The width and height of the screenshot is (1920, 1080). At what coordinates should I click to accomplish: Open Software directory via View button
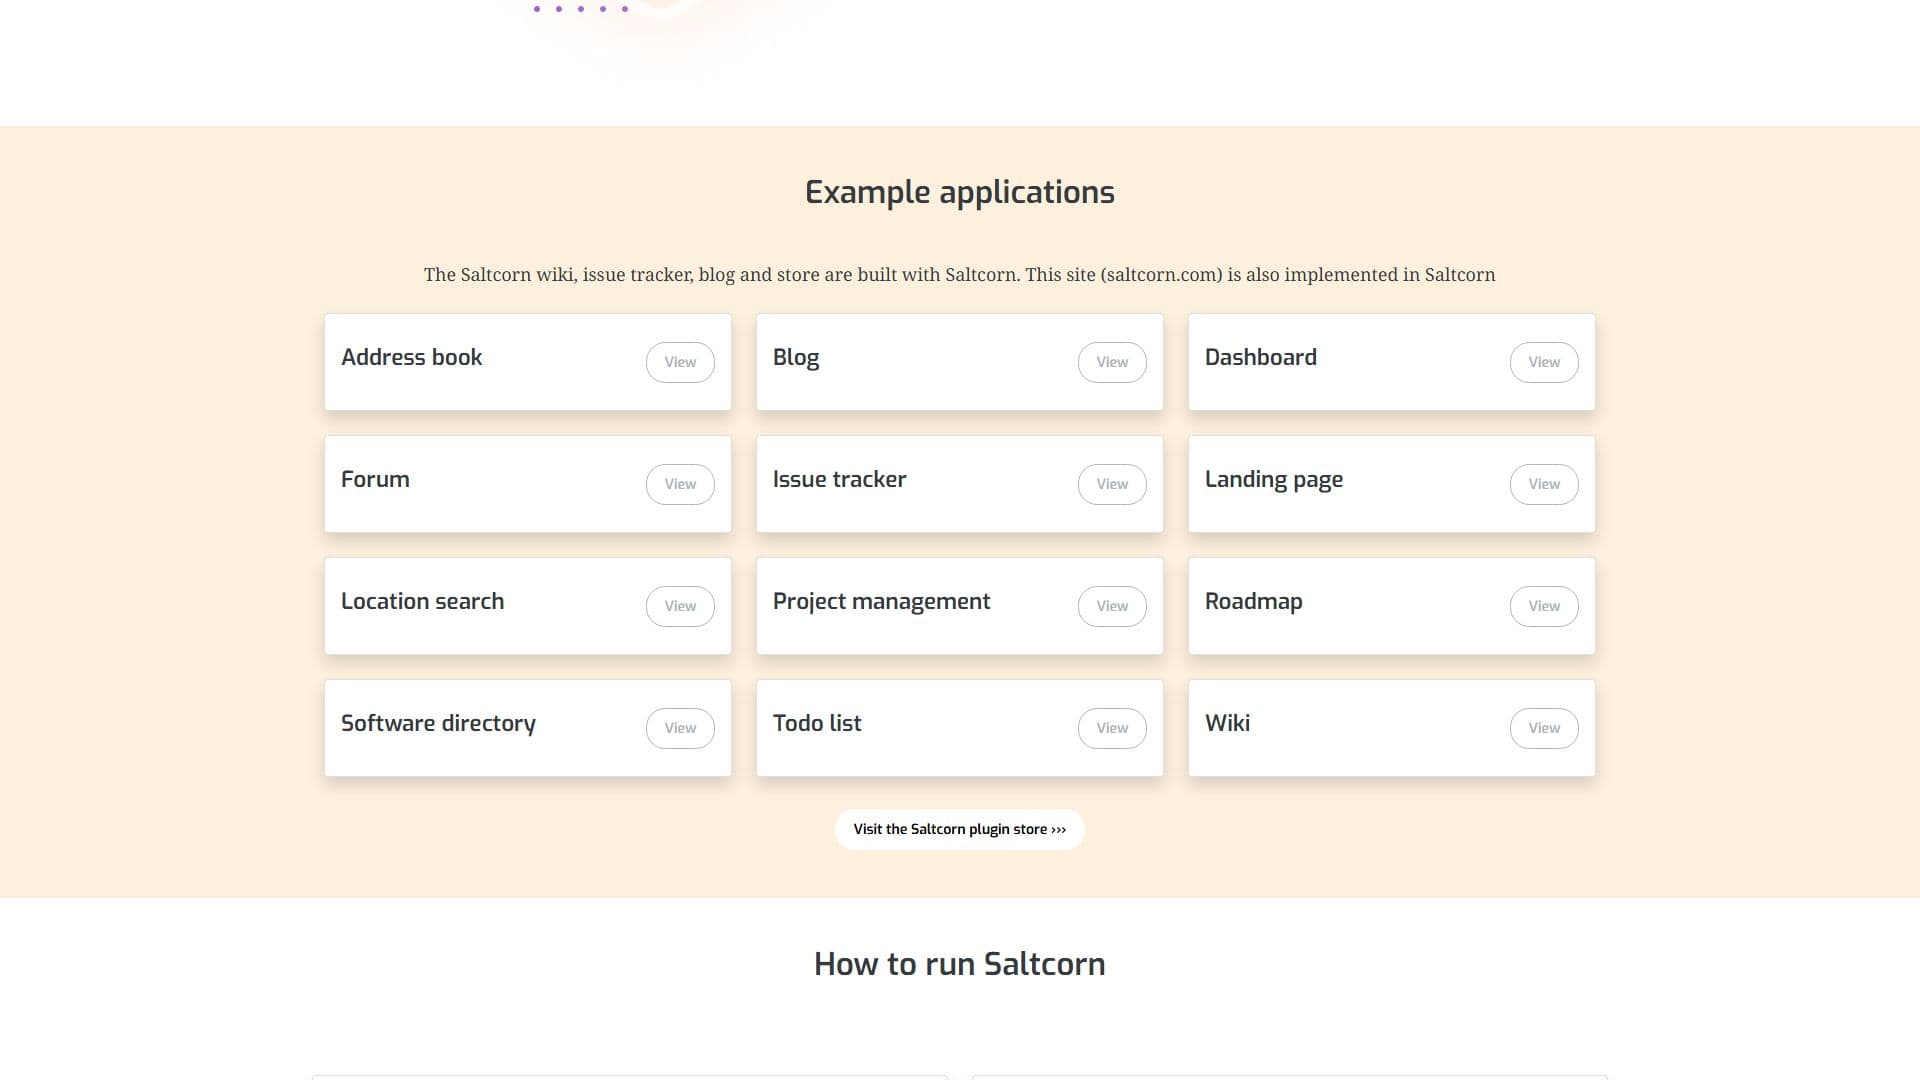point(680,728)
